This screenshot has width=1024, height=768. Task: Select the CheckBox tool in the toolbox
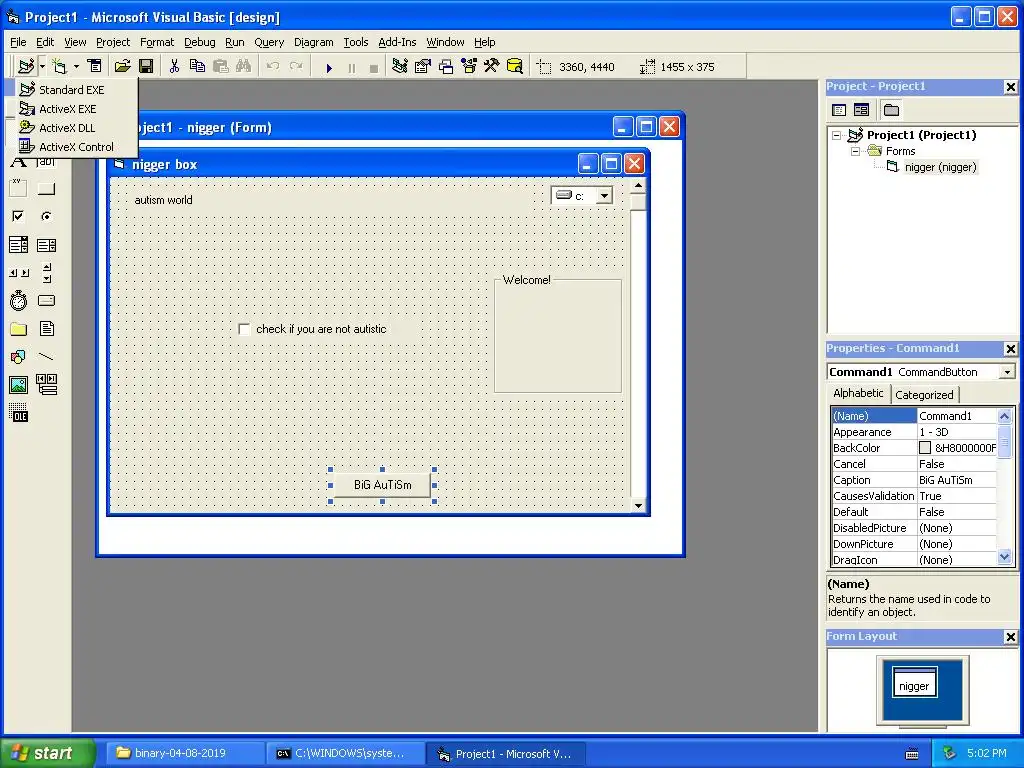18,216
